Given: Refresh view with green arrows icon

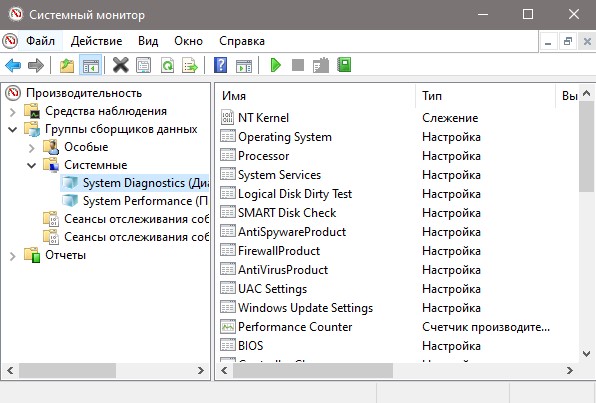Looking at the screenshot, I should pyautogui.click(x=167, y=65).
